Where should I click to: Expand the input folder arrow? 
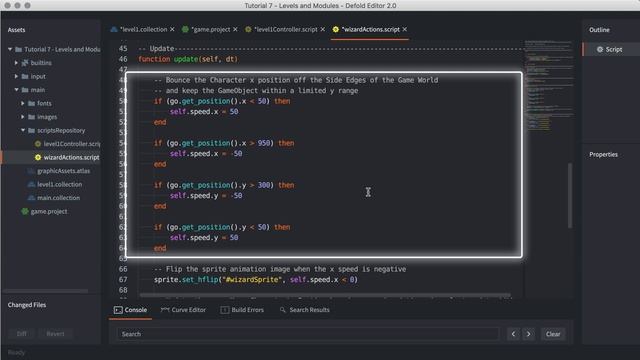(x=16, y=76)
